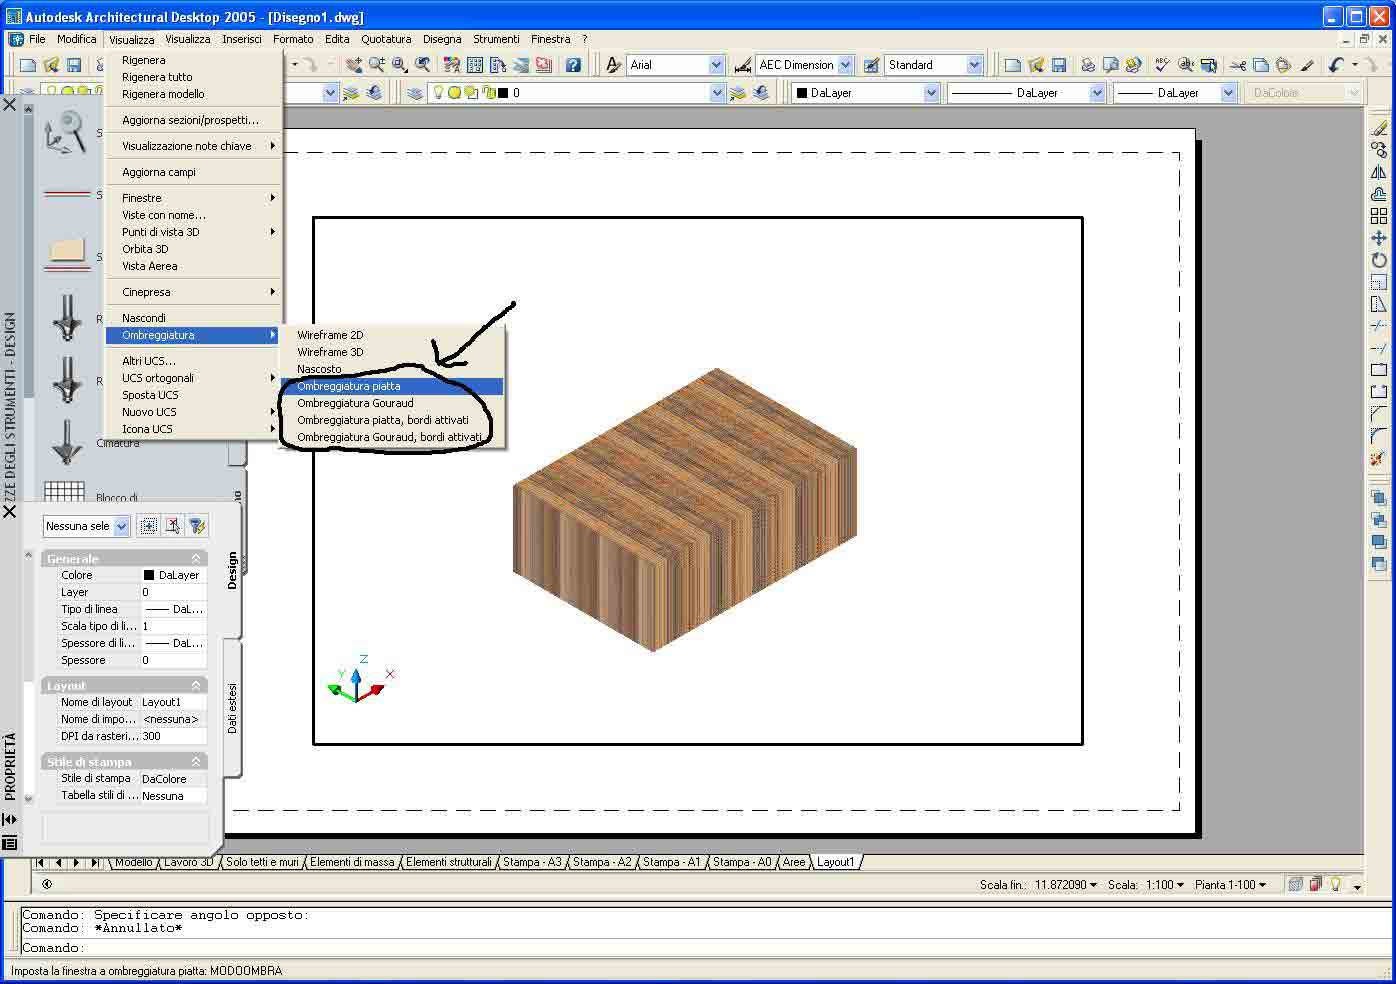Click the Undo arrow icon
Image resolution: width=1396 pixels, height=984 pixels.
[x=1336, y=65]
